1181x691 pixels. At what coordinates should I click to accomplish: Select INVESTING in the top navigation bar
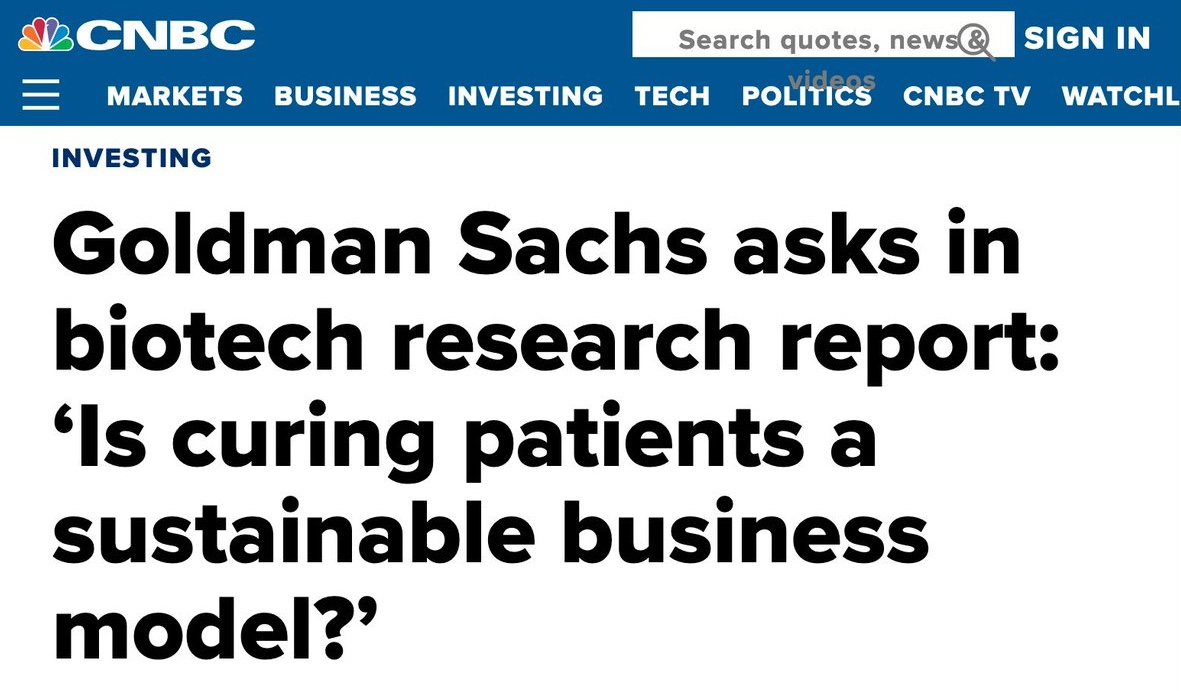525,96
